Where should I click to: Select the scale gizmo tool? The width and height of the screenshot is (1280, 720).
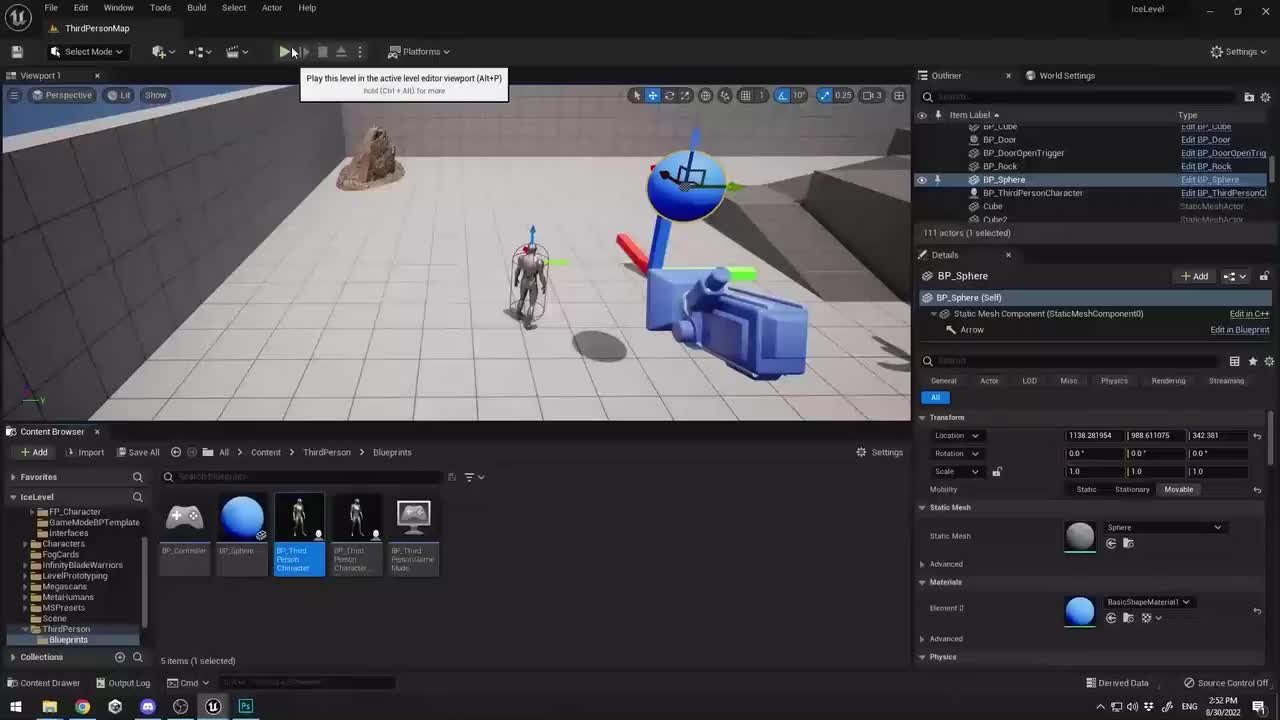point(686,95)
